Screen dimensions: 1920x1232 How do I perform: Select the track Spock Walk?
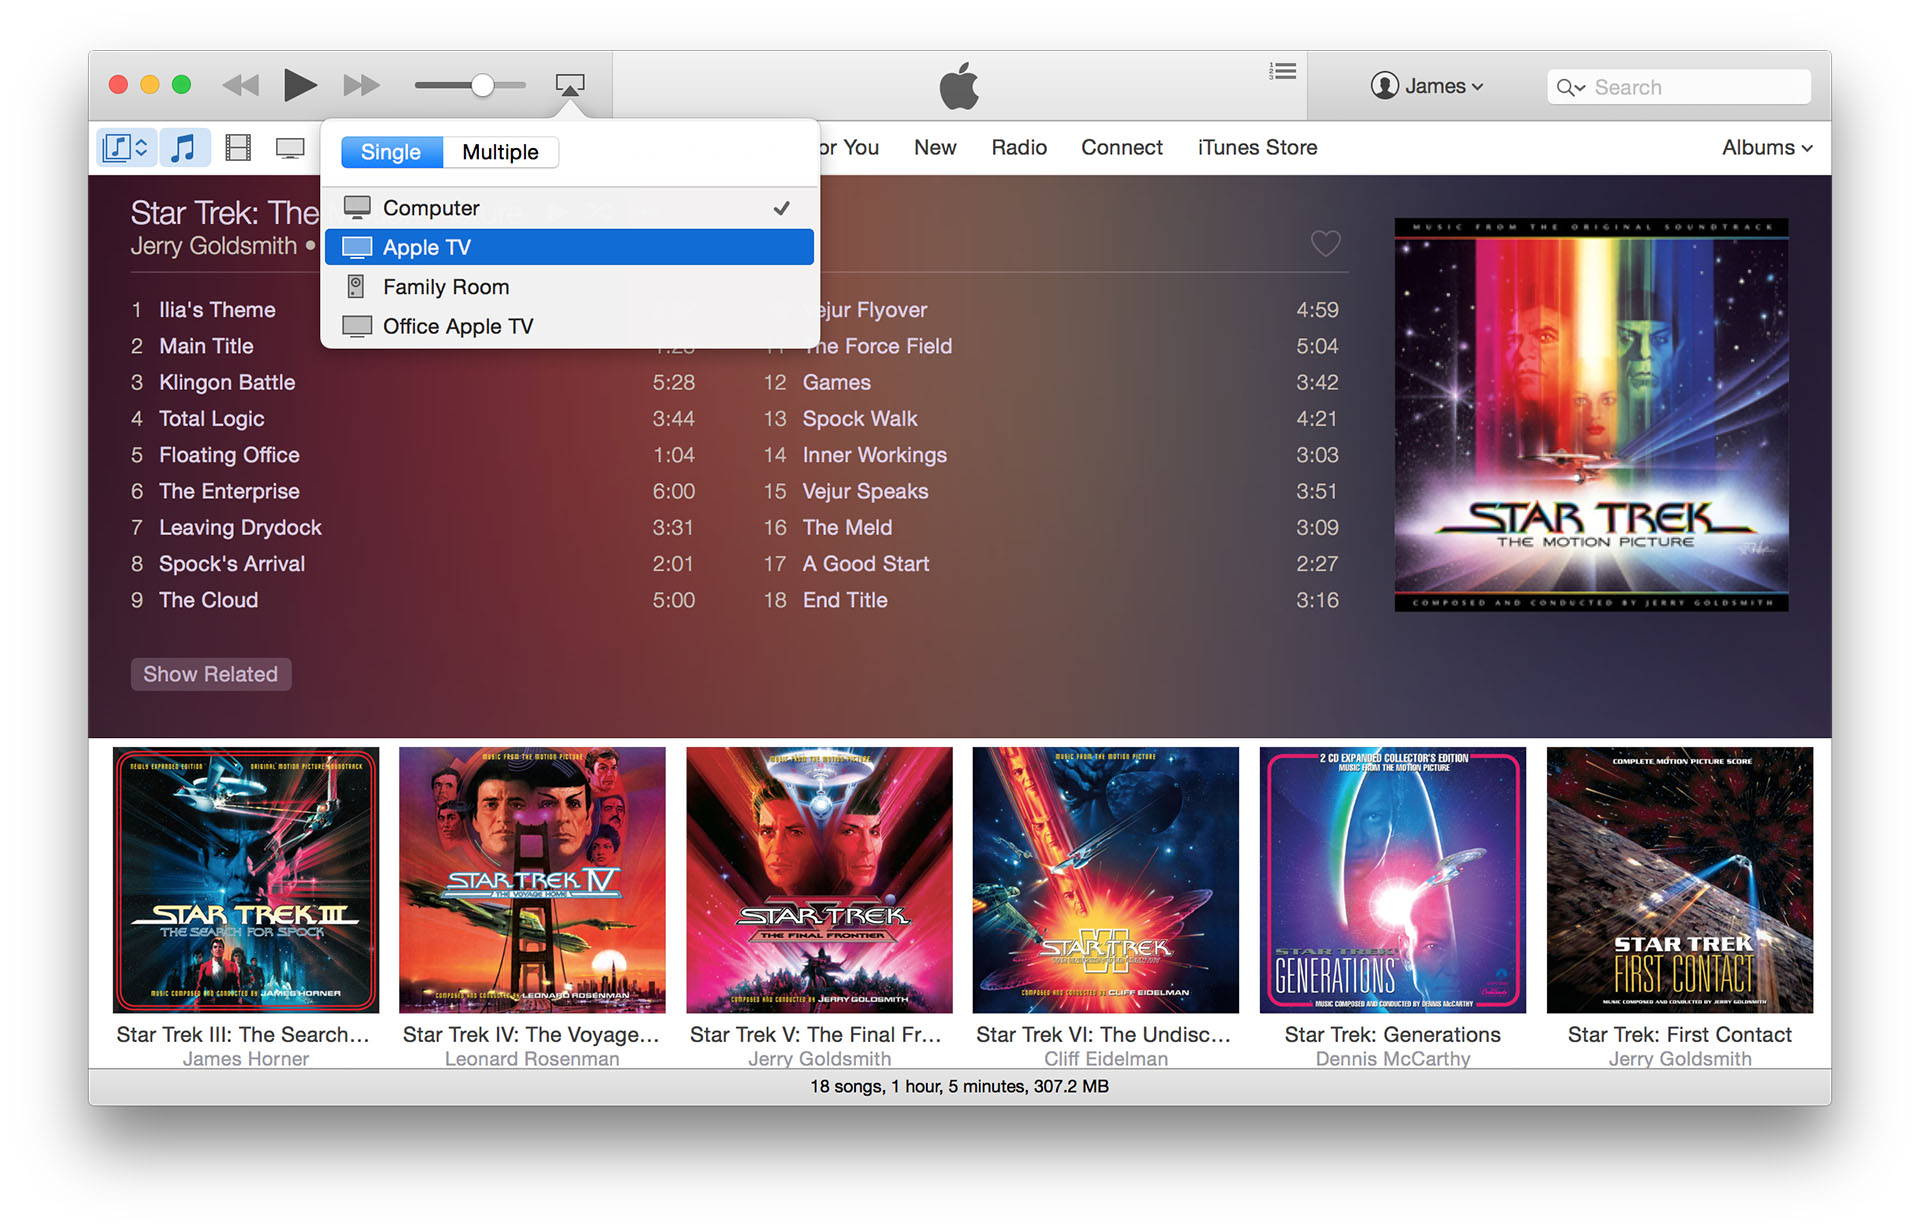click(860, 419)
